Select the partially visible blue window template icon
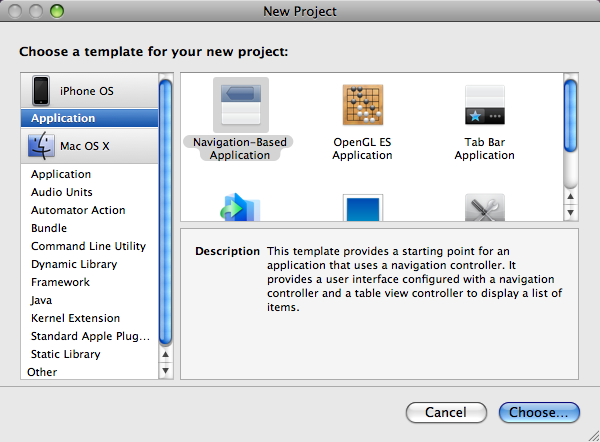The height and width of the screenshot is (442, 600). tap(362, 208)
